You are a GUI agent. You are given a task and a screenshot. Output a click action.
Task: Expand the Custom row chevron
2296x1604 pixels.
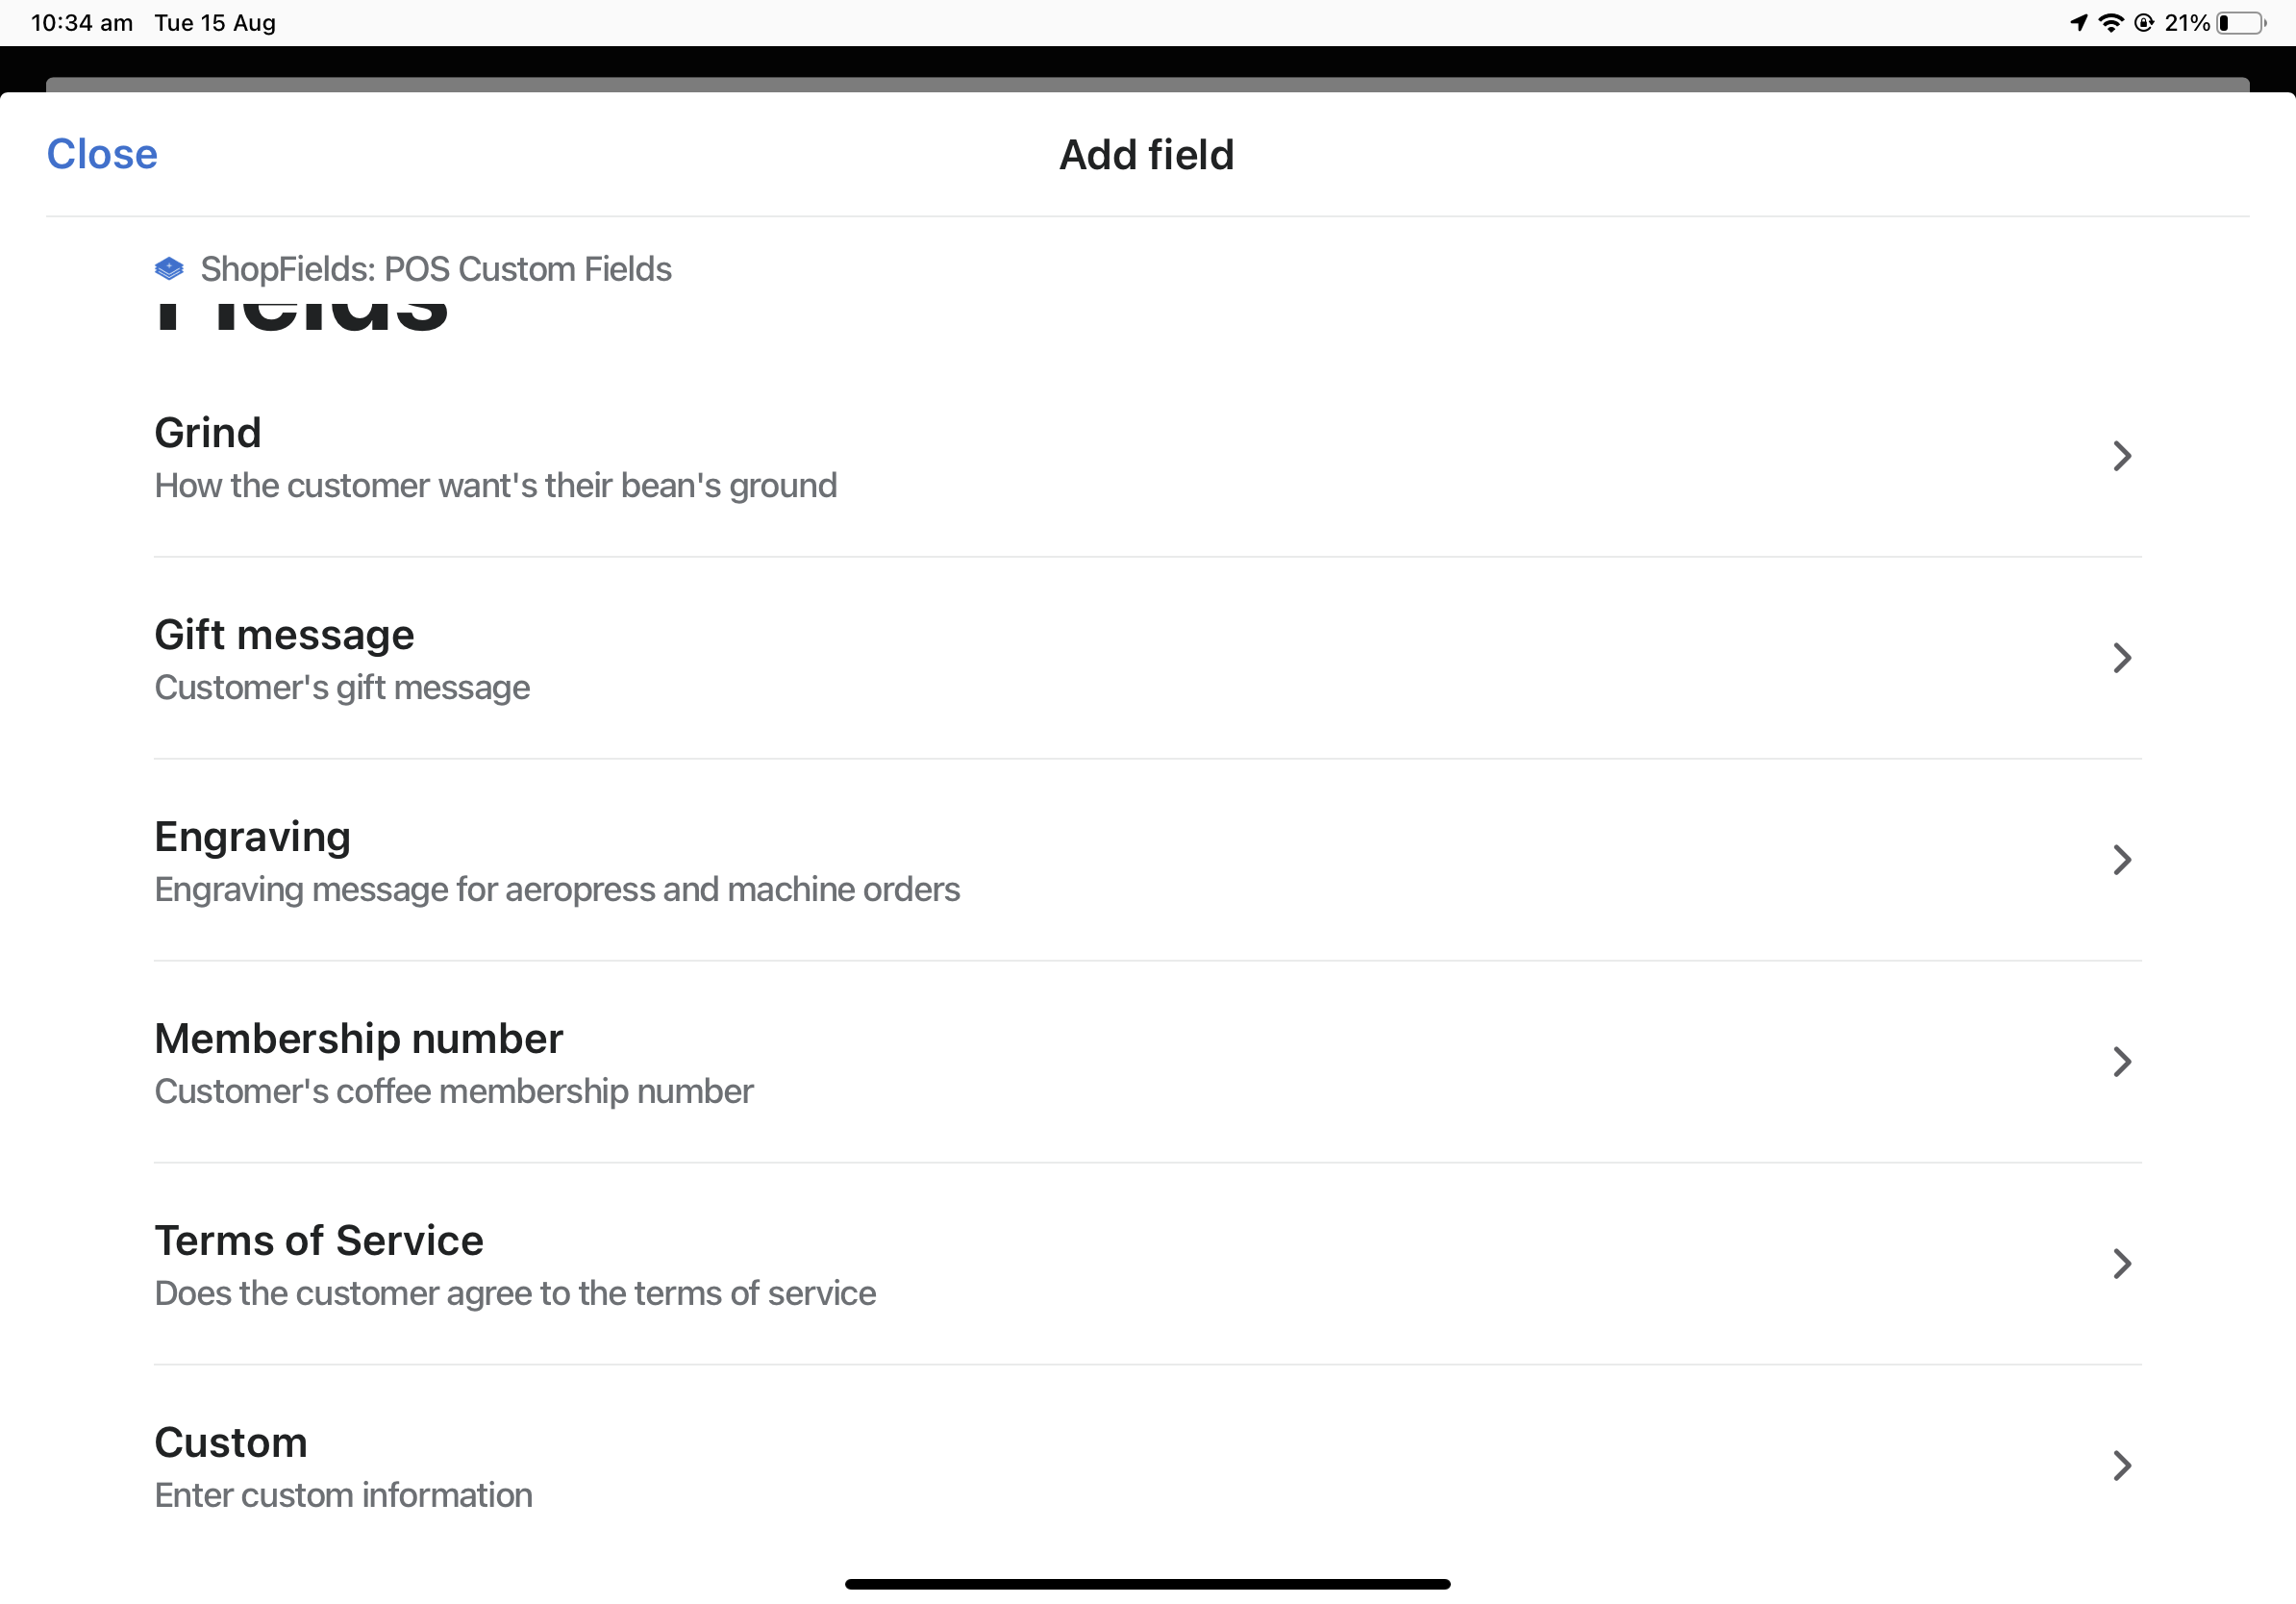(x=2123, y=1466)
